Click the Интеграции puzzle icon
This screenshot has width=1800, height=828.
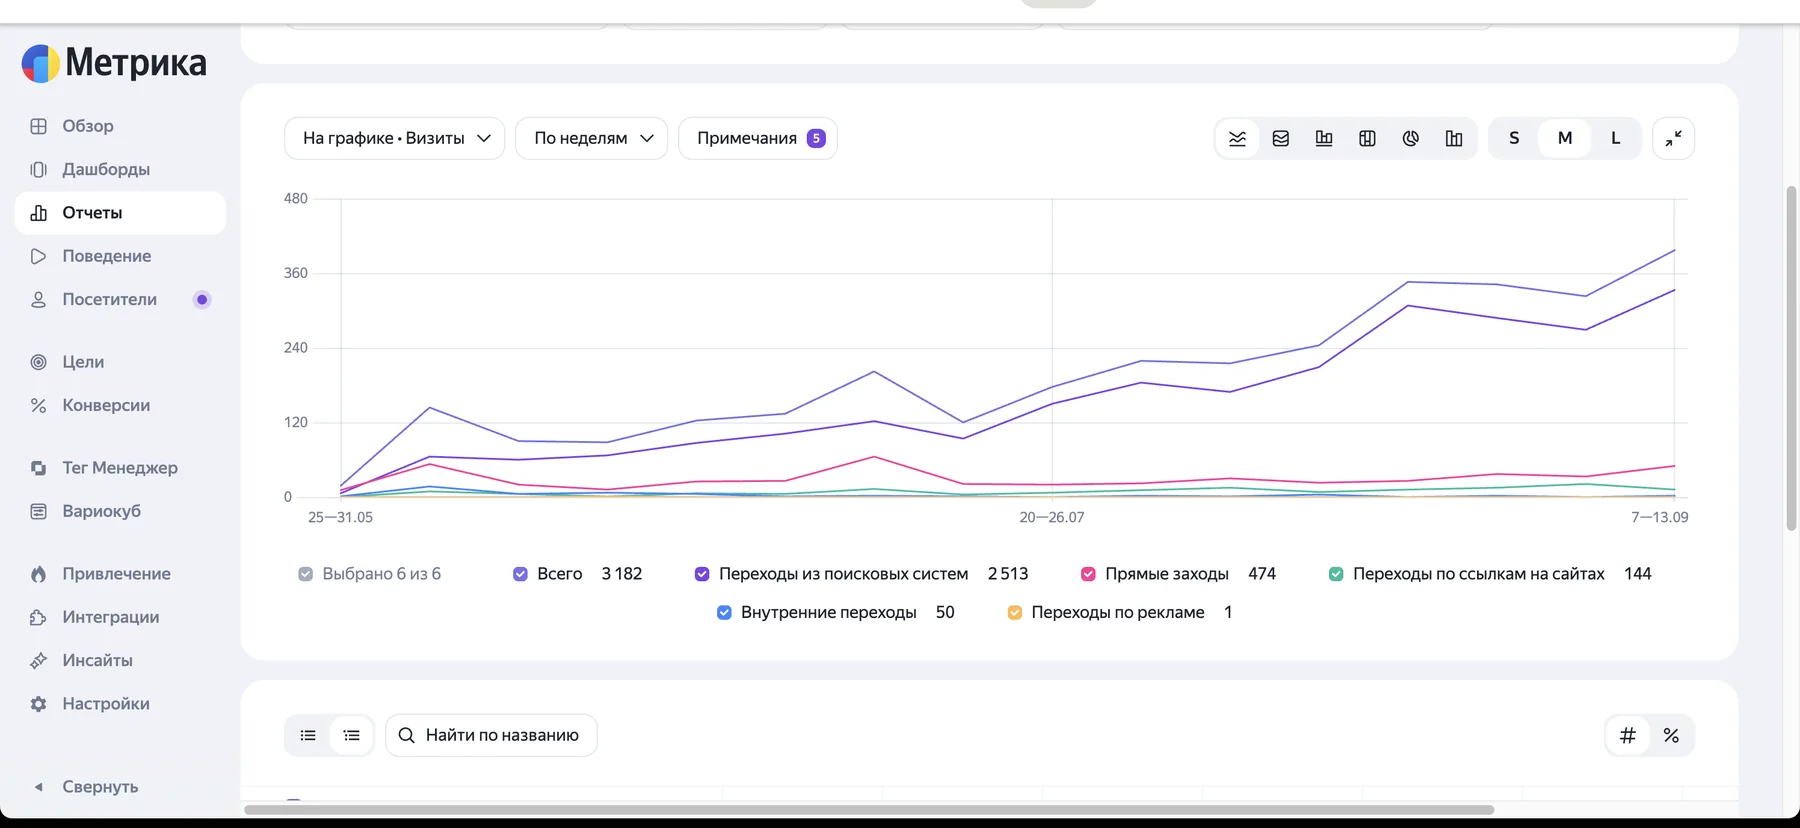pyautogui.click(x=38, y=617)
